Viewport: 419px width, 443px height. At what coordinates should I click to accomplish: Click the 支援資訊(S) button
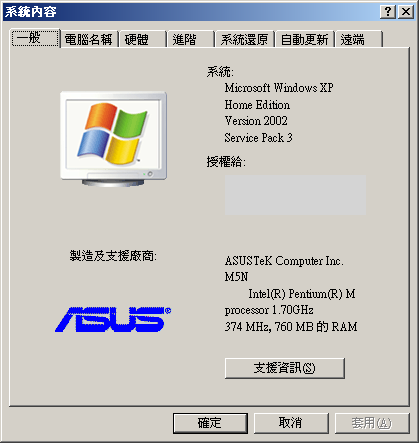(285, 368)
